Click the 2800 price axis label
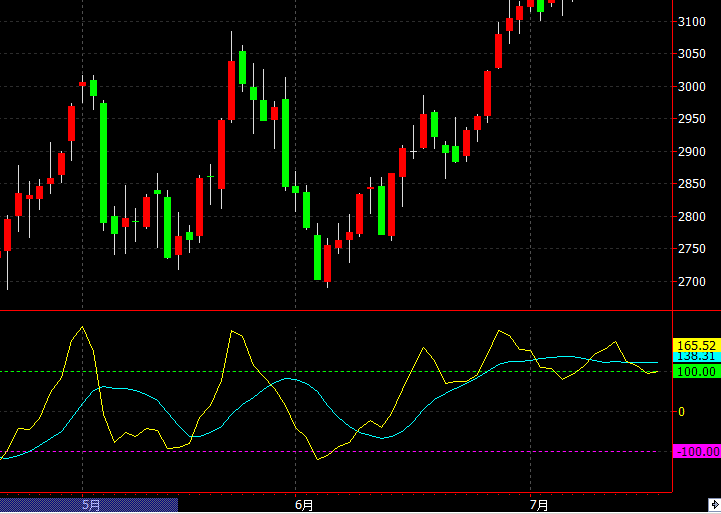The width and height of the screenshot is (721, 514). click(692, 217)
